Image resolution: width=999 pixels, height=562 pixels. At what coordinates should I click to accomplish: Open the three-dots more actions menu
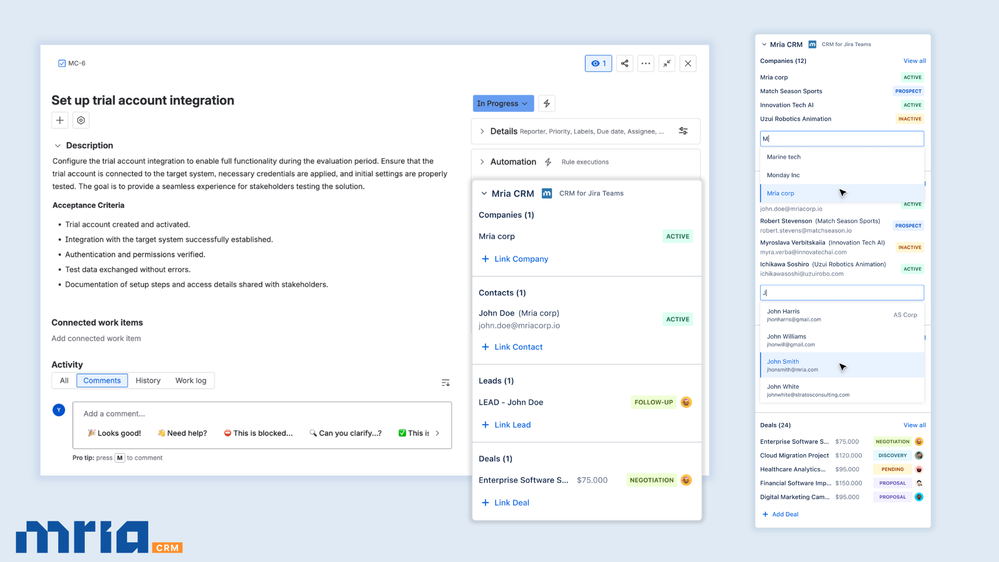pyautogui.click(x=646, y=63)
